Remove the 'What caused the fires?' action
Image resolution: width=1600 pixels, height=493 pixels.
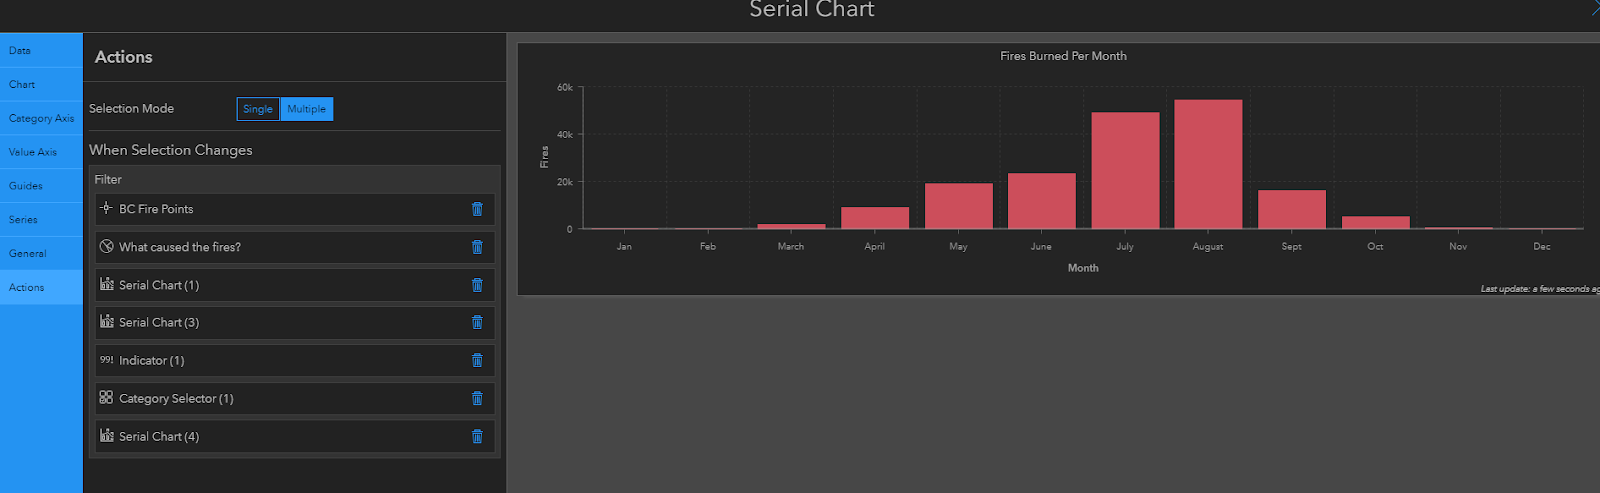pyautogui.click(x=477, y=247)
